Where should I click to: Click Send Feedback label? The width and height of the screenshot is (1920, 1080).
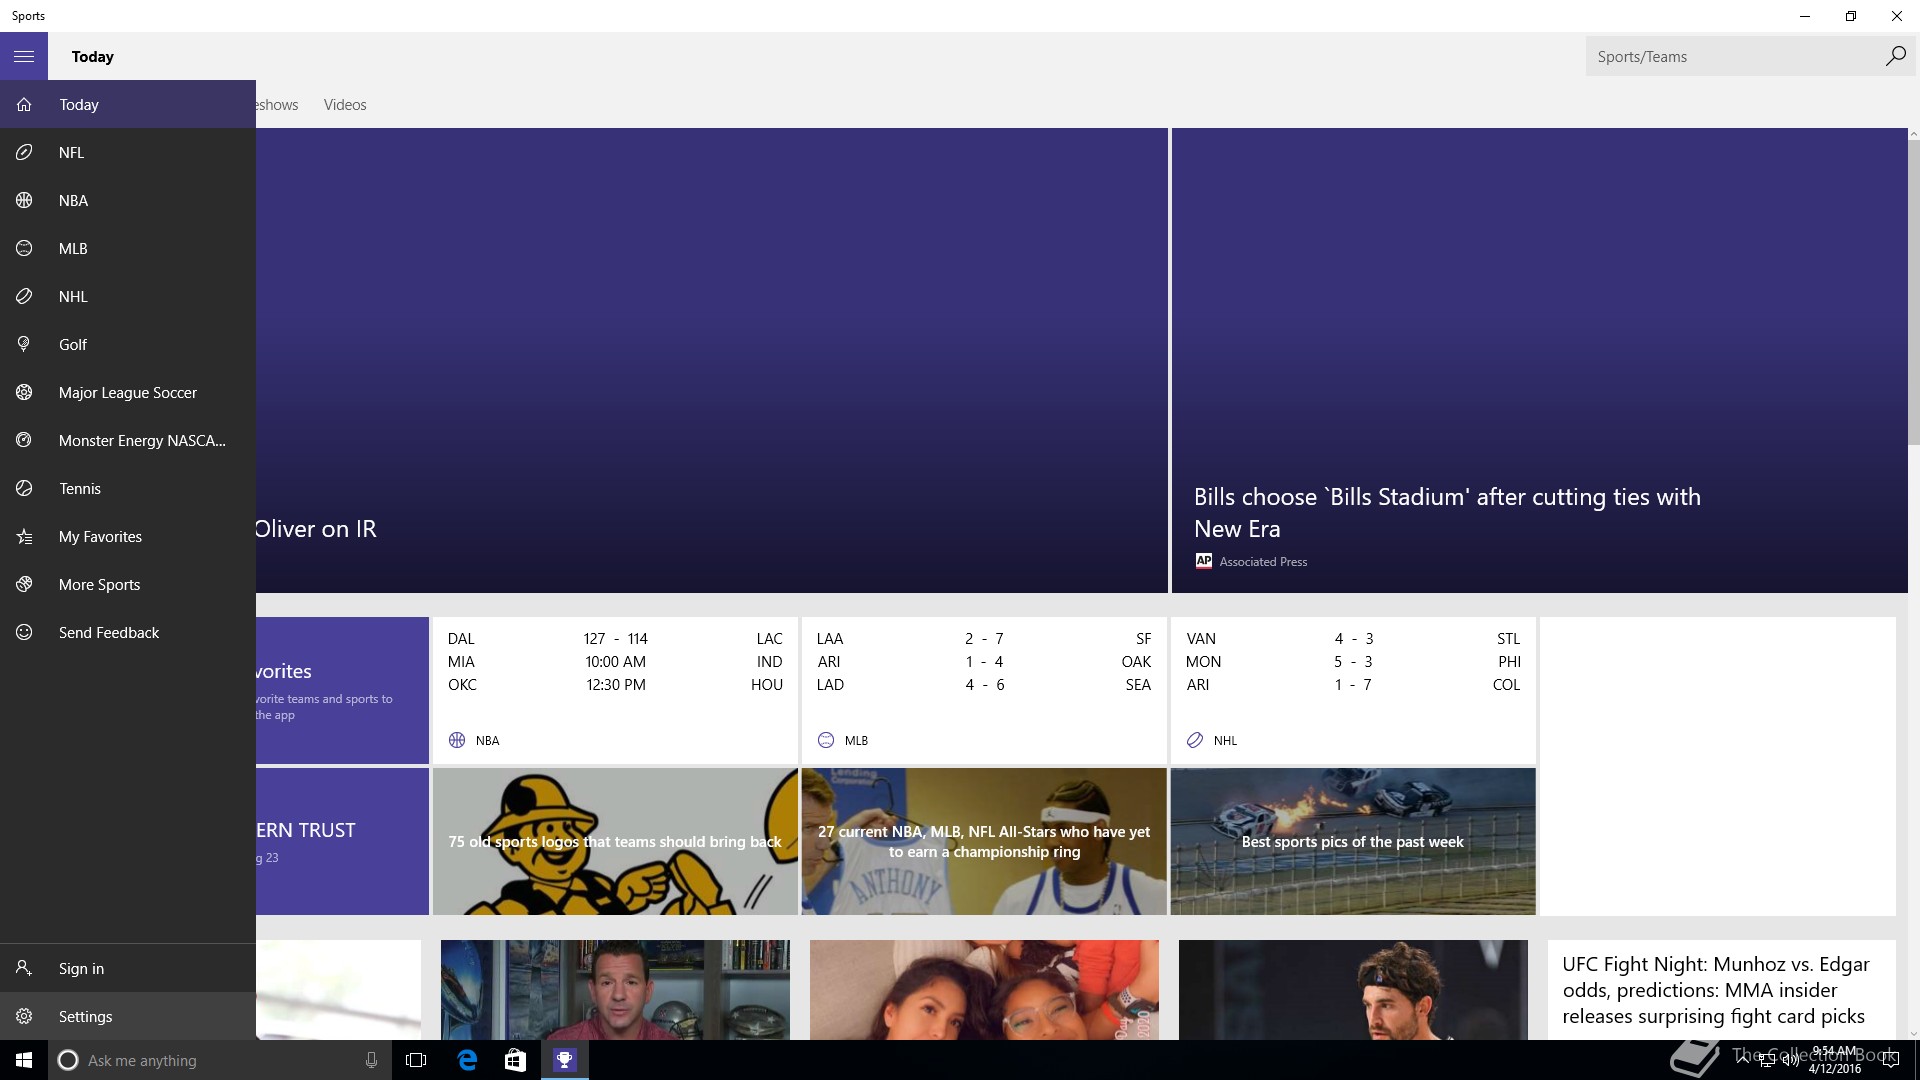(x=109, y=632)
